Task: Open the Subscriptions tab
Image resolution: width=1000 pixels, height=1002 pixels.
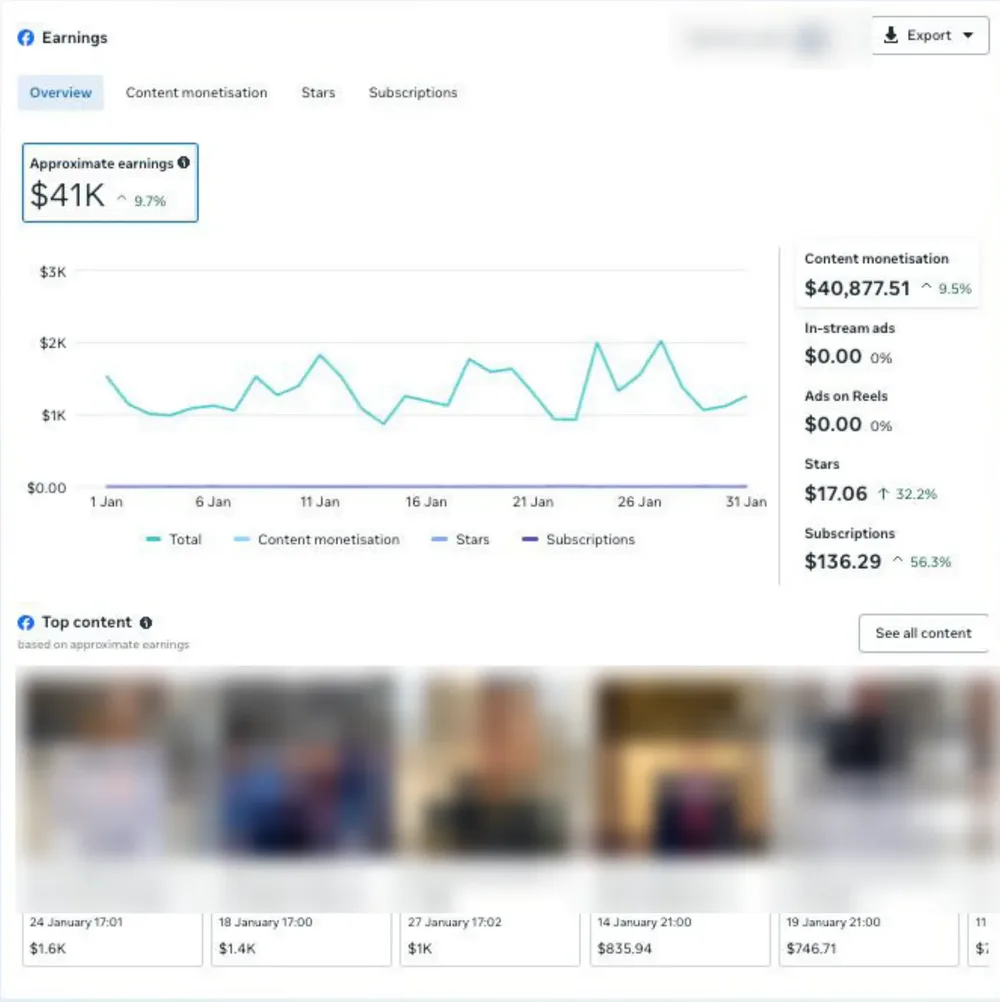Action: (413, 93)
